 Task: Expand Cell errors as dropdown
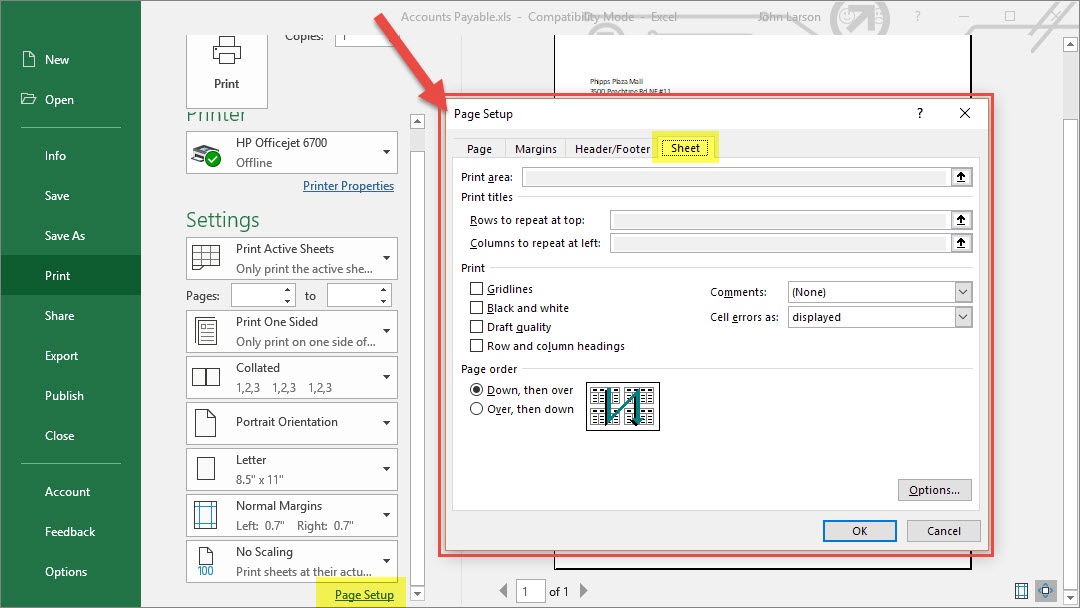(x=962, y=317)
